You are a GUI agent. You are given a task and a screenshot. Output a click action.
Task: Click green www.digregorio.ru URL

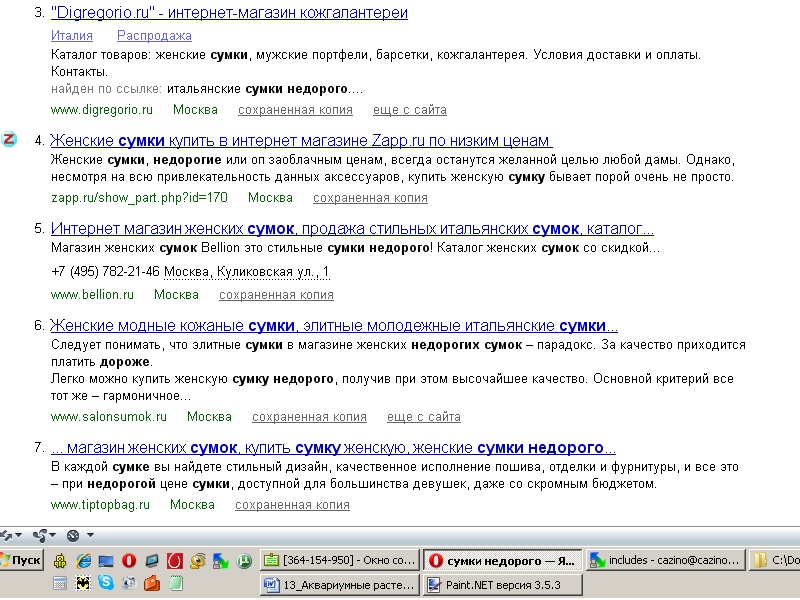[x=102, y=110]
